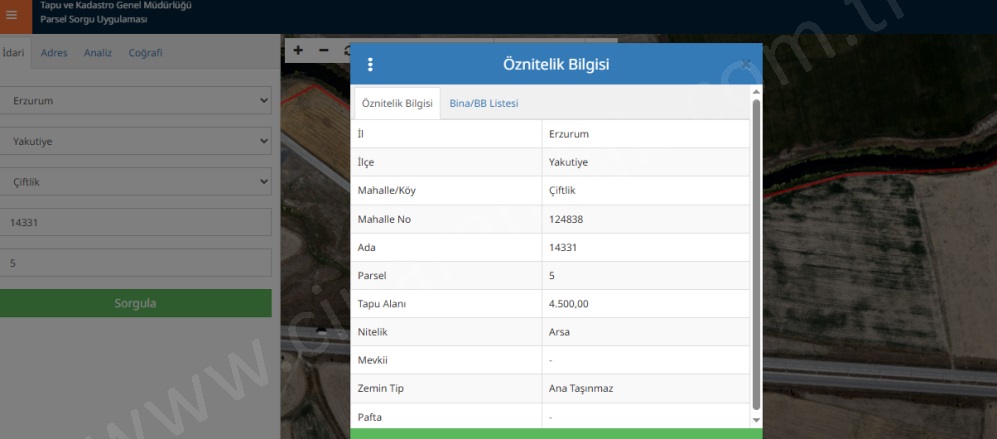Switch to the Bina/BB Listesi tab
Image resolution: width=997 pixels, height=439 pixels.
tap(483, 103)
